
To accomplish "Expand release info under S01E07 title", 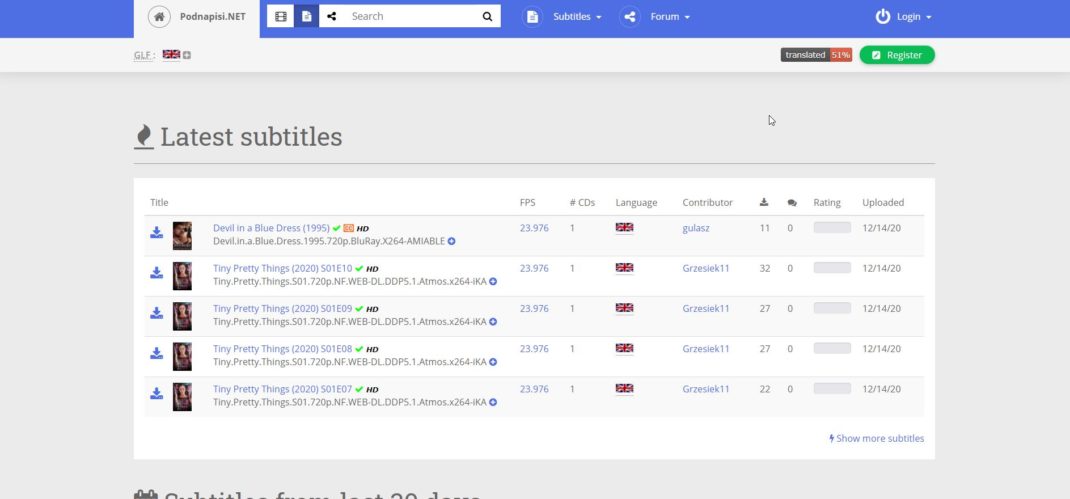I will tap(493, 402).
